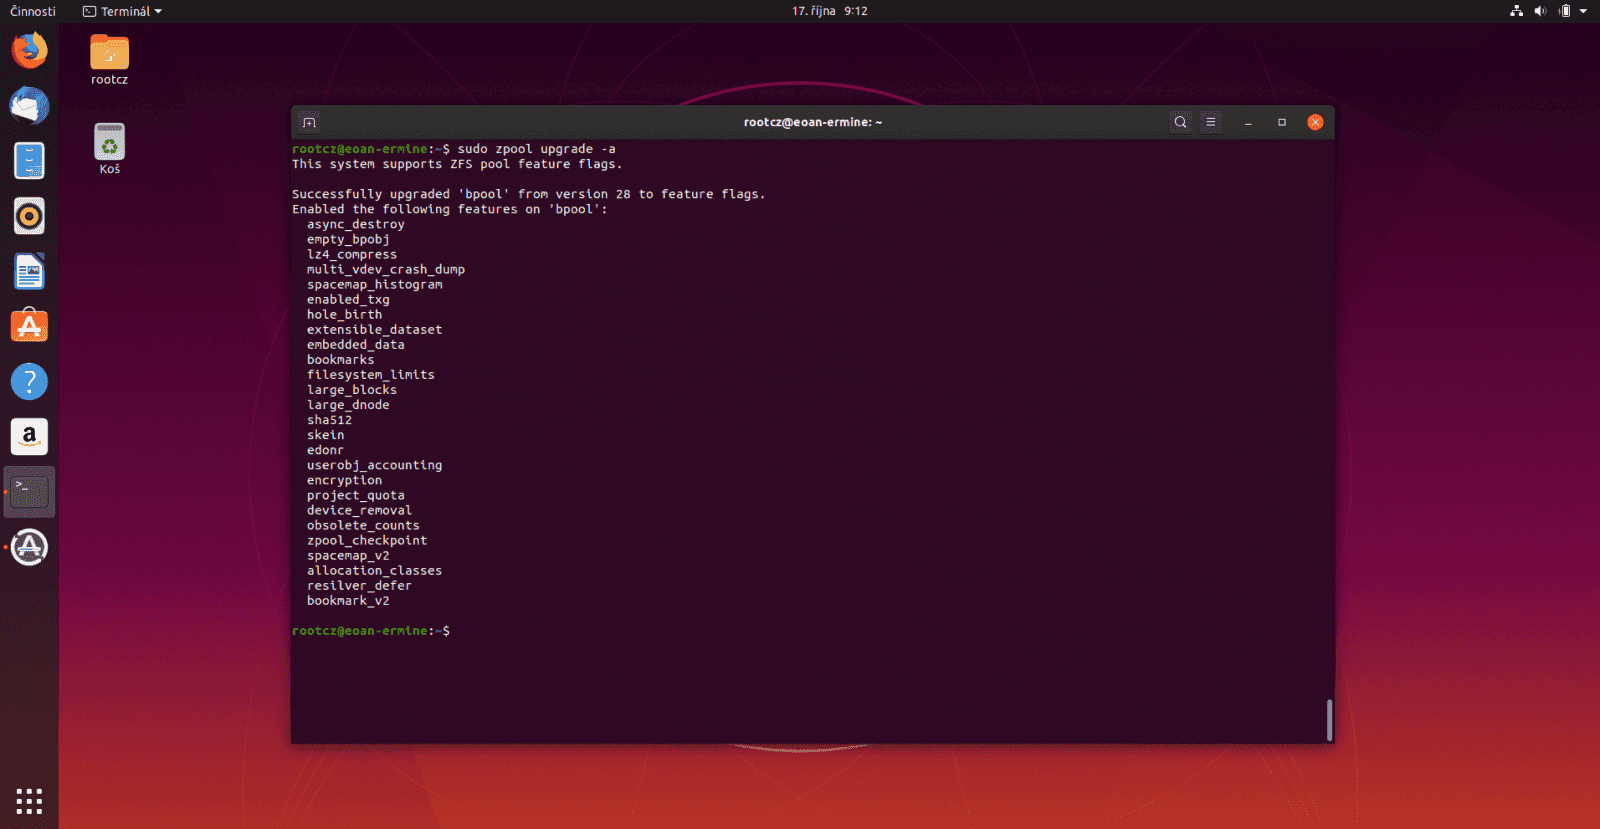Open Ubuntu Software store icon
Image resolution: width=1600 pixels, height=829 pixels.
[x=29, y=326]
